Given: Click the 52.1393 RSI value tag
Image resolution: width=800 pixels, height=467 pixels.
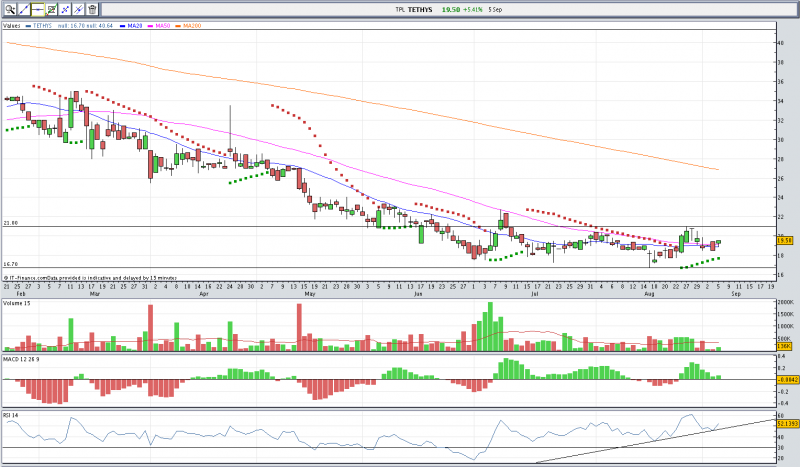Looking at the screenshot, I should click(x=786, y=423).
